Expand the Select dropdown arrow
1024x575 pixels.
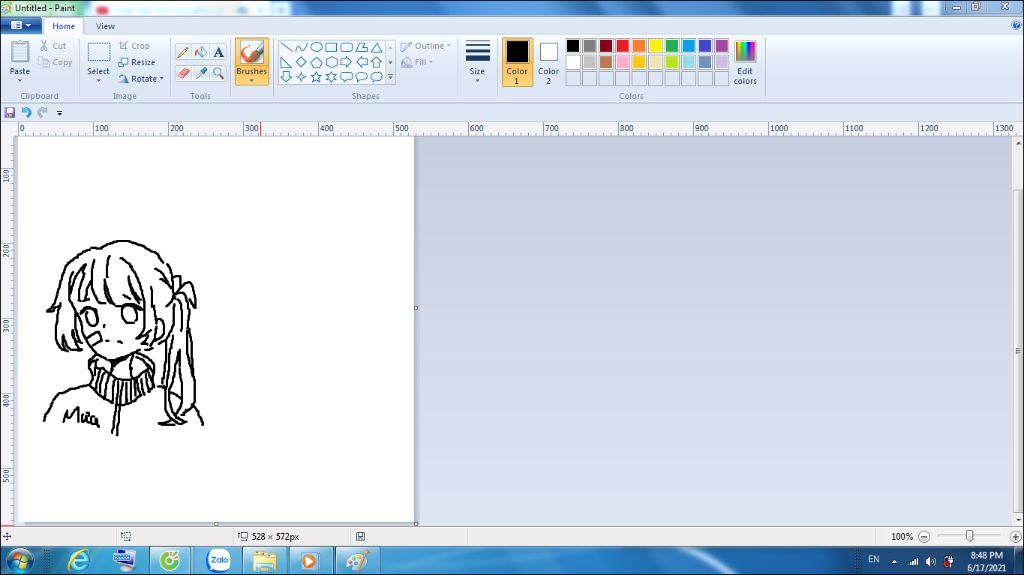pos(99,80)
